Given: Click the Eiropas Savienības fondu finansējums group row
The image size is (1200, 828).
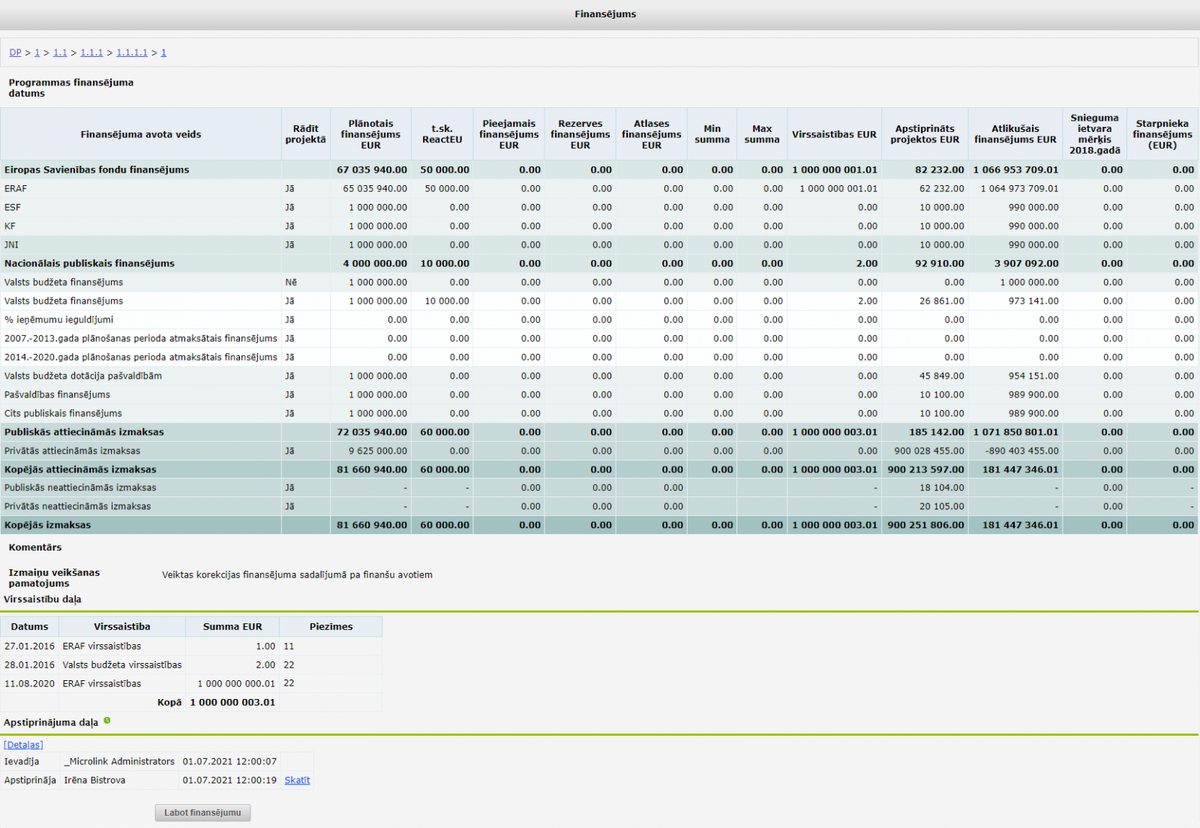Looking at the screenshot, I should 599,170.
